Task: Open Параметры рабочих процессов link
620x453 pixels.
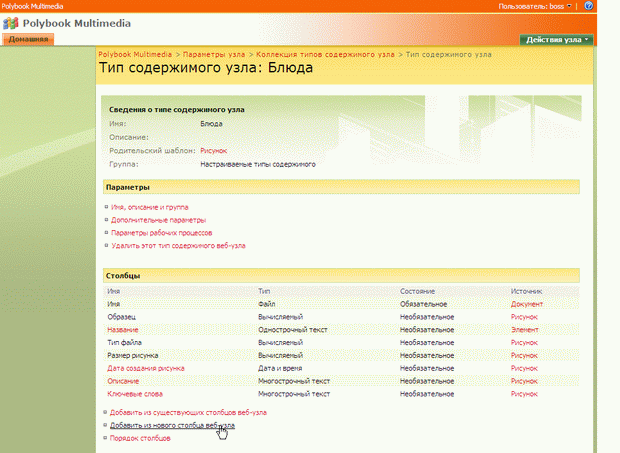Action: point(161,232)
